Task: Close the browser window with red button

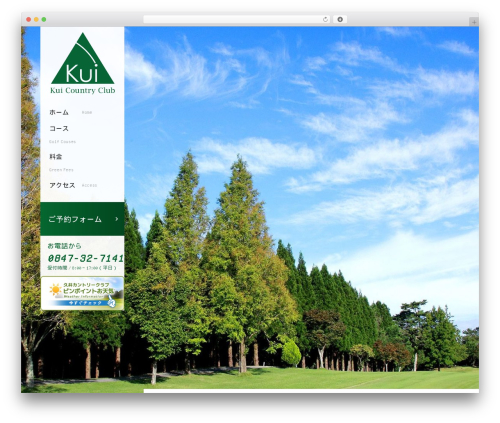Action: tap(29, 19)
